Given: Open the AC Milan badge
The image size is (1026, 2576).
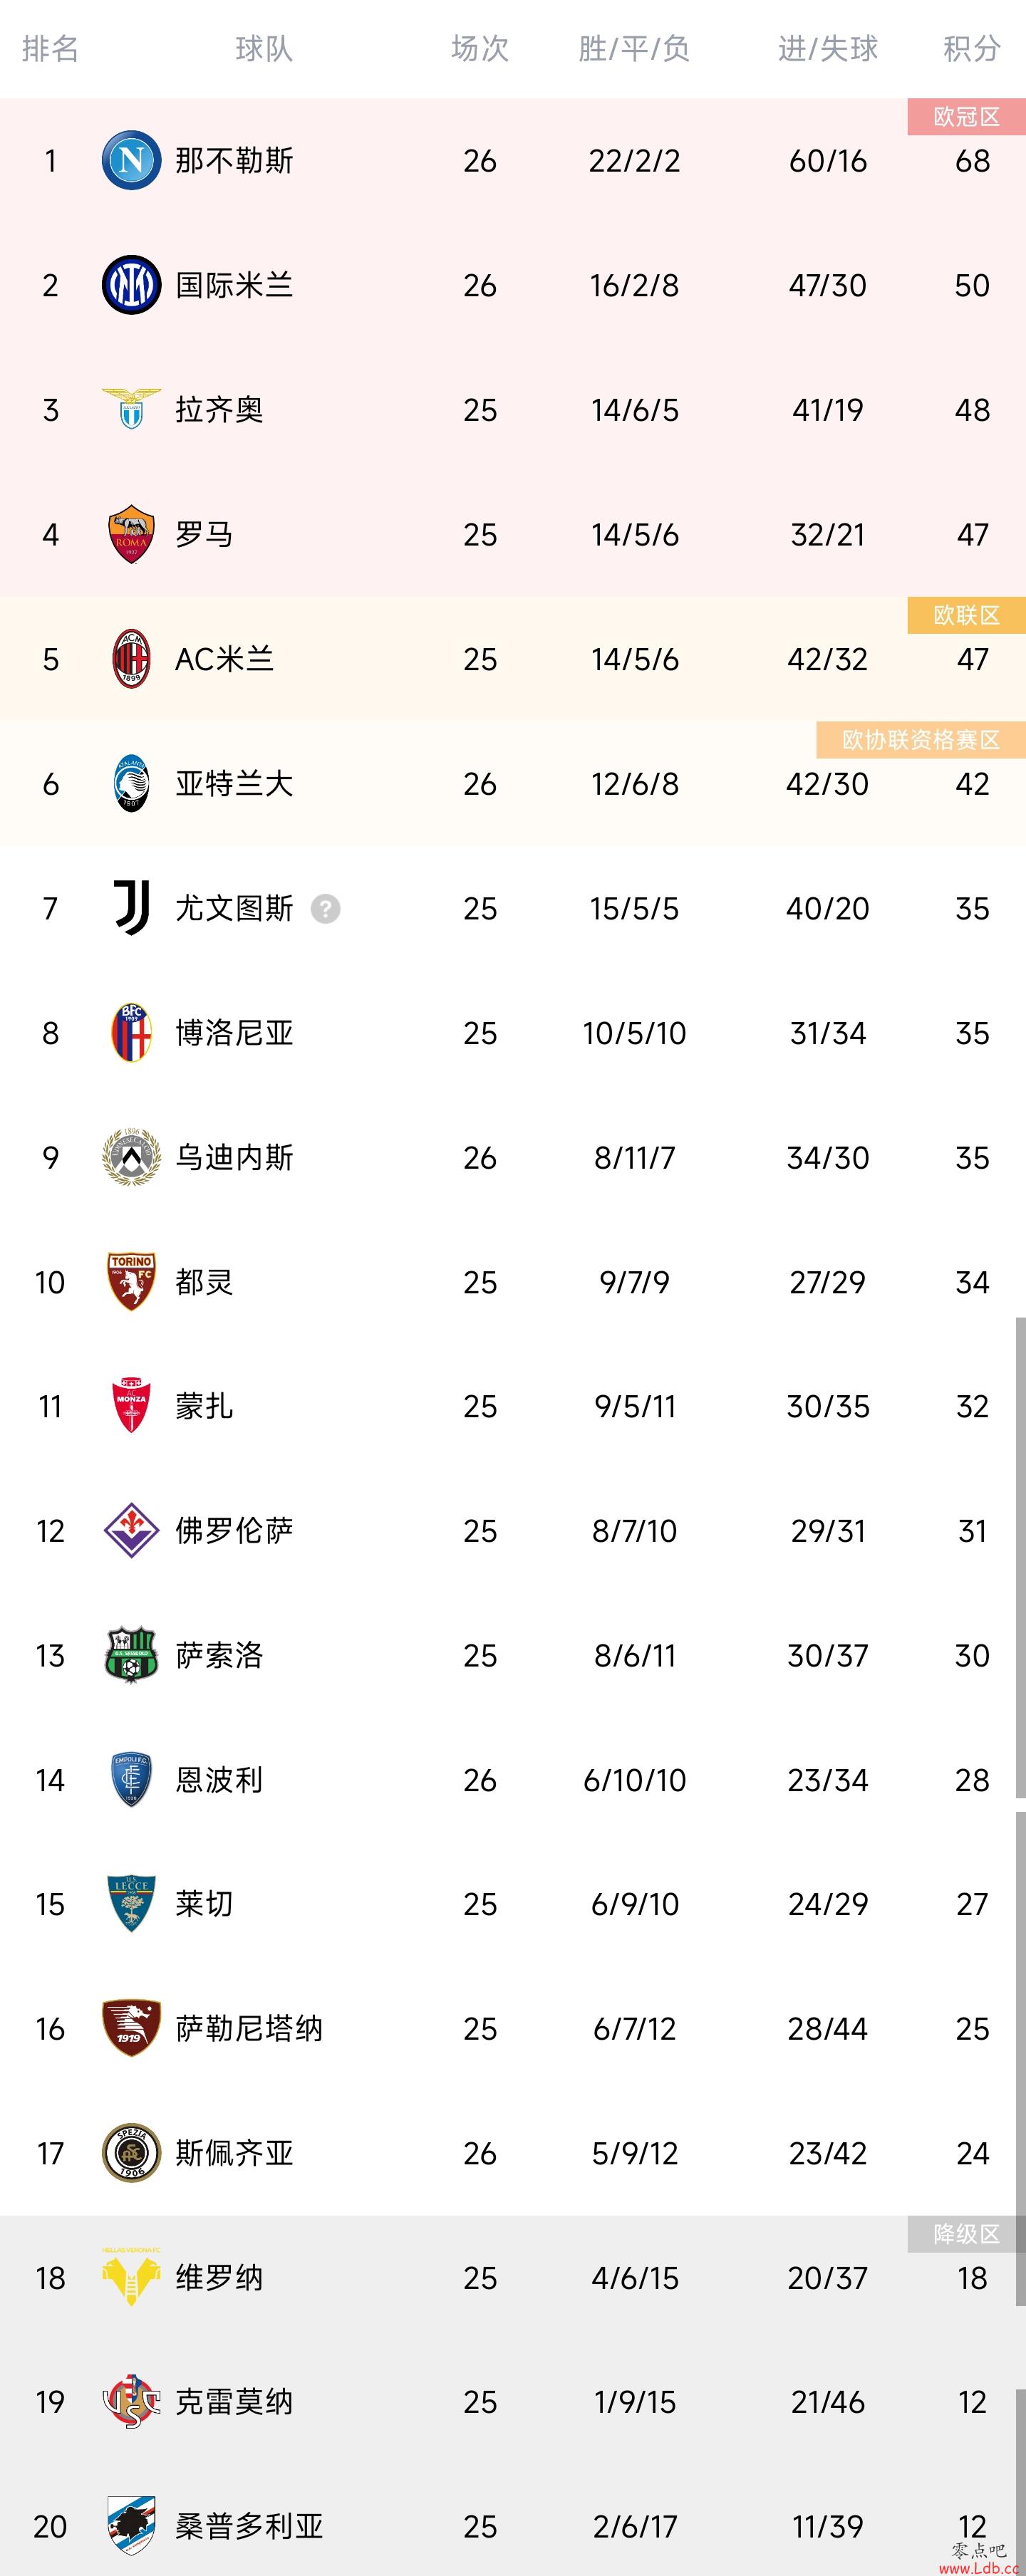Looking at the screenshot, I should tap(131, 659).
